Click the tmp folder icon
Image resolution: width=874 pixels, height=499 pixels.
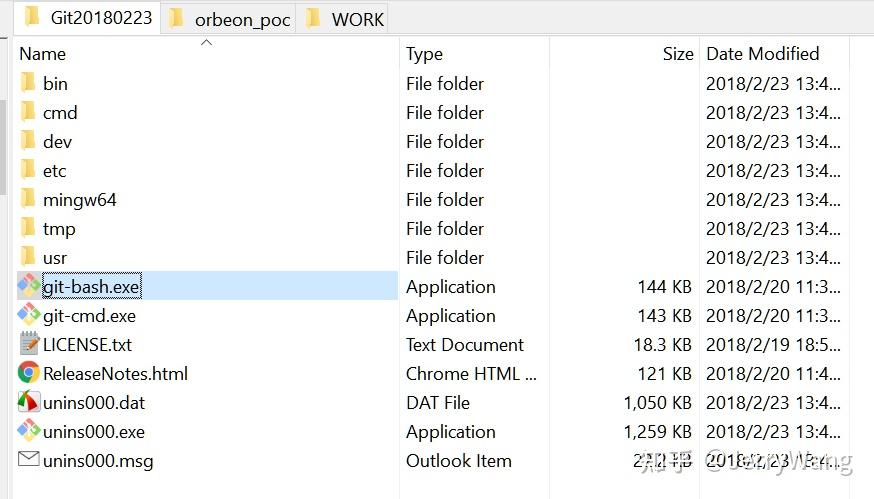coord(28,227)
